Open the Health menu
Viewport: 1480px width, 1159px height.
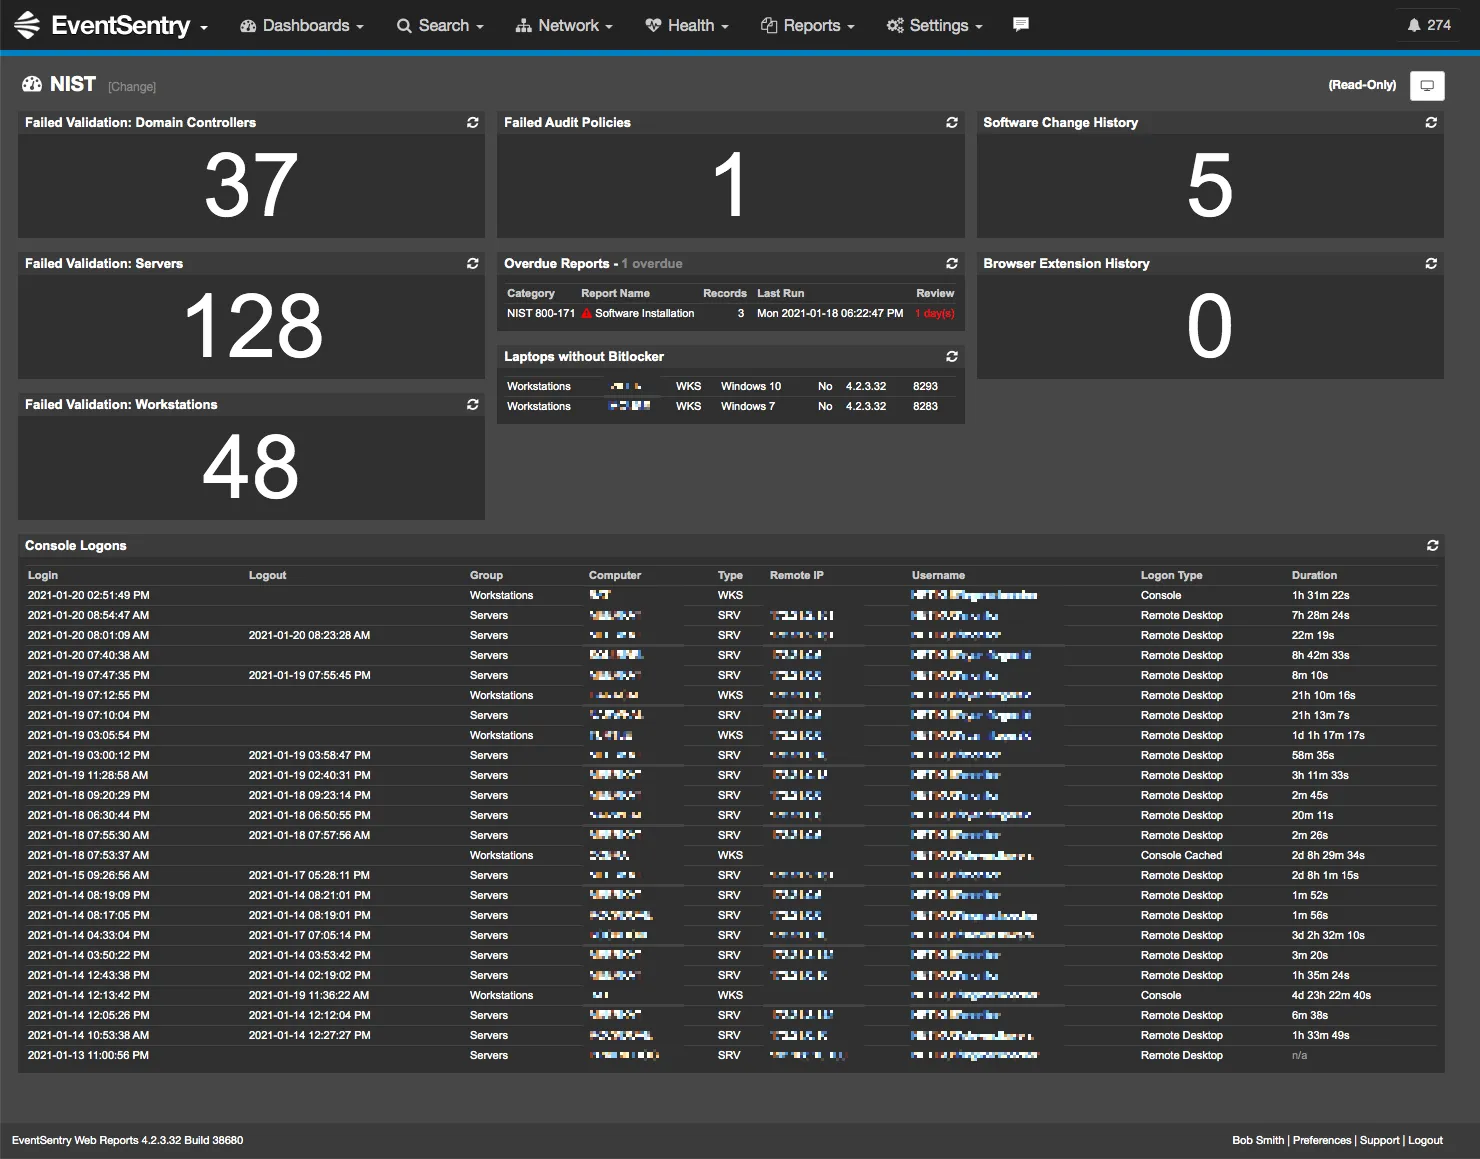[687, 25]
